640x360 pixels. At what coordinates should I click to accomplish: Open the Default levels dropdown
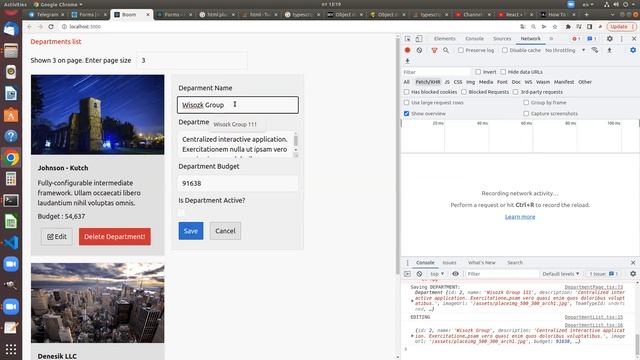[561, 274]
